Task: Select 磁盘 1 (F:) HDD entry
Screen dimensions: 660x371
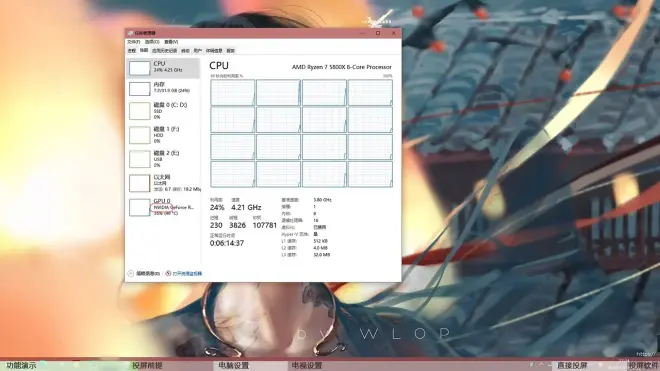Action: click(x=163, y=135)
